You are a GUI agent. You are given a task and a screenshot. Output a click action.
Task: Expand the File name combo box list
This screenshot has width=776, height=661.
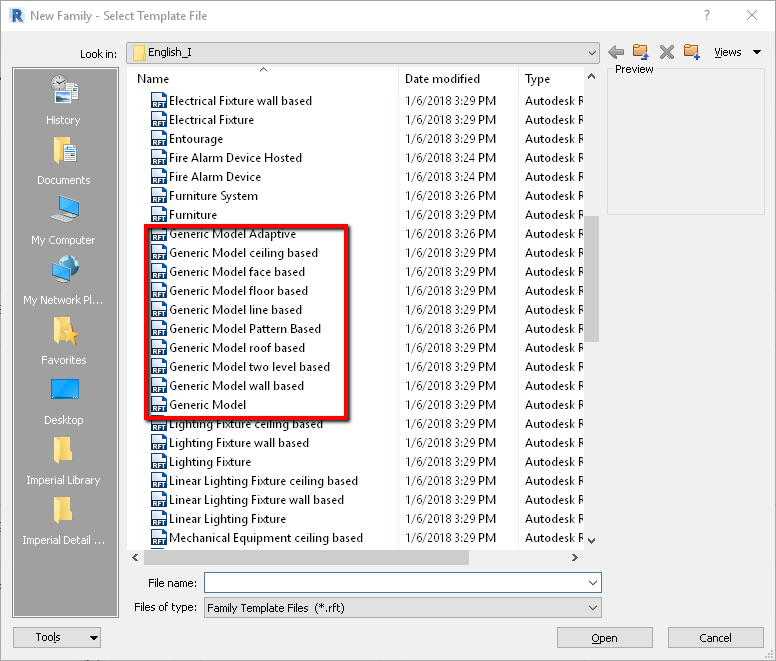coord(593,583)
